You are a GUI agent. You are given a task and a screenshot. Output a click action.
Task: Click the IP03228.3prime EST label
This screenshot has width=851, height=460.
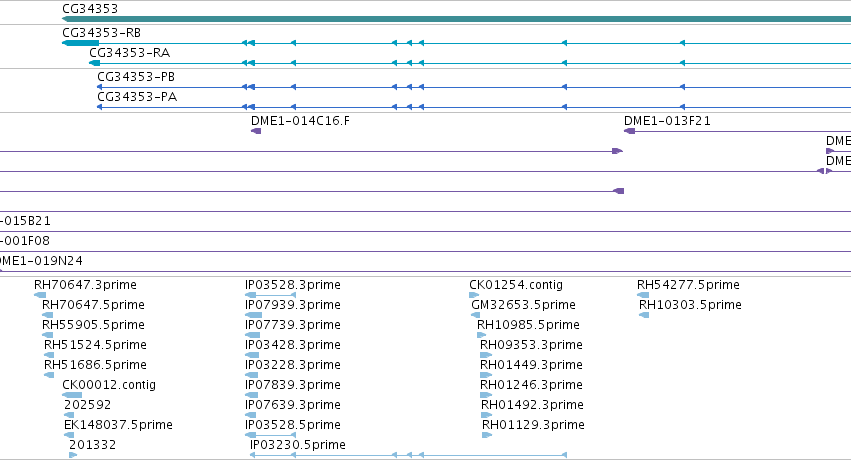click(293, 365)
